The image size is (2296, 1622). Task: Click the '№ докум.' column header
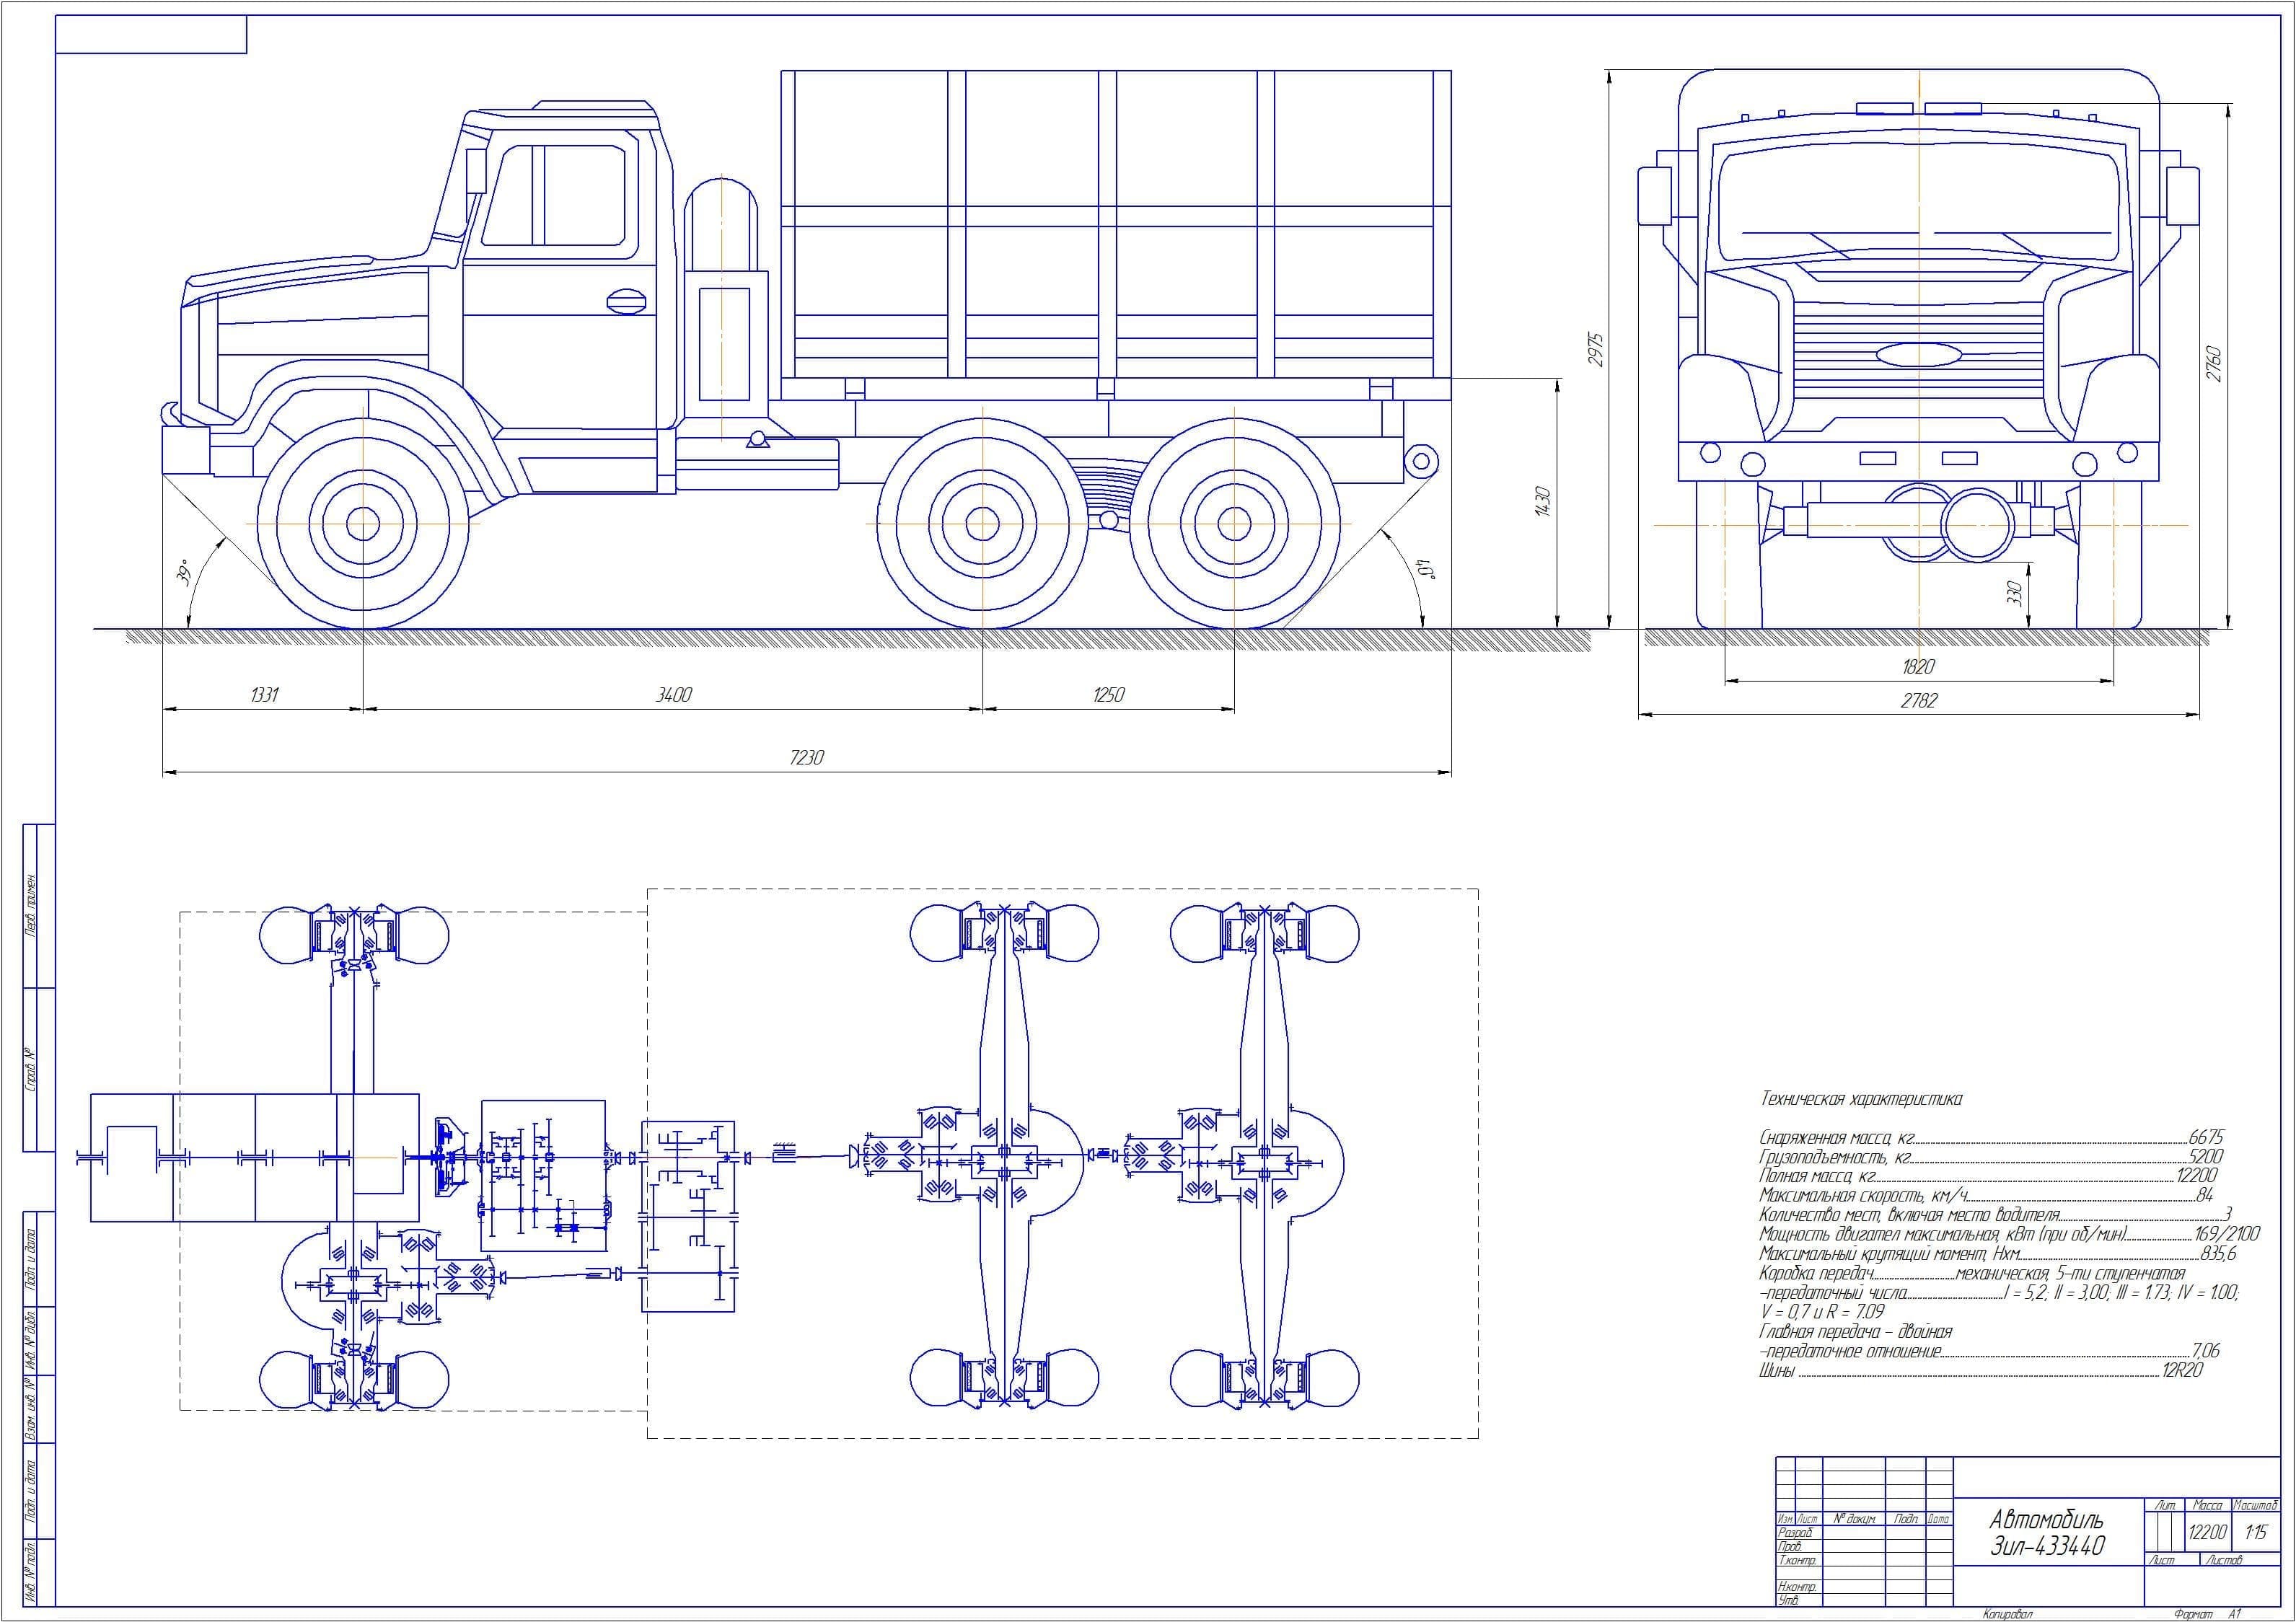1854,1519
